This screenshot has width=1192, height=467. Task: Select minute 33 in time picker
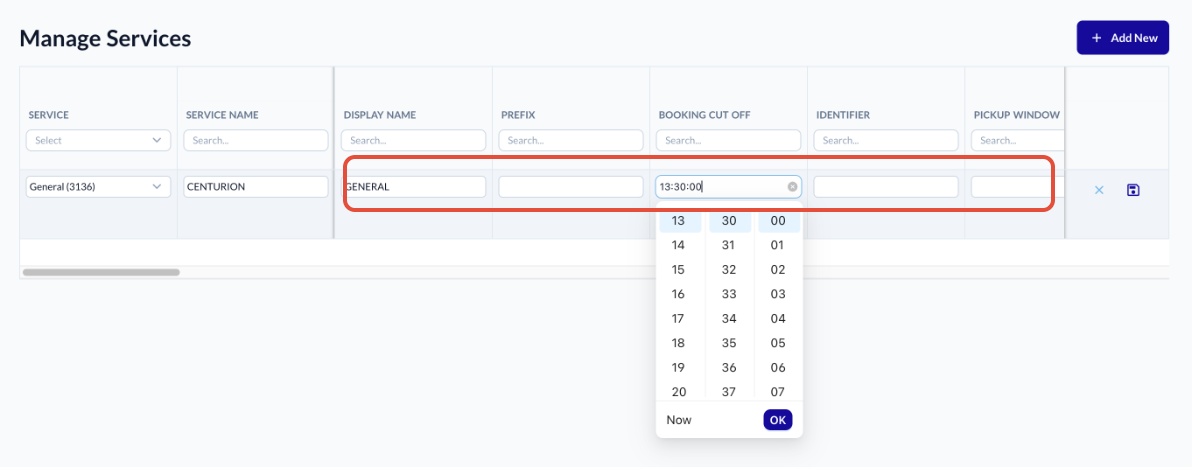tap(730, 294)
